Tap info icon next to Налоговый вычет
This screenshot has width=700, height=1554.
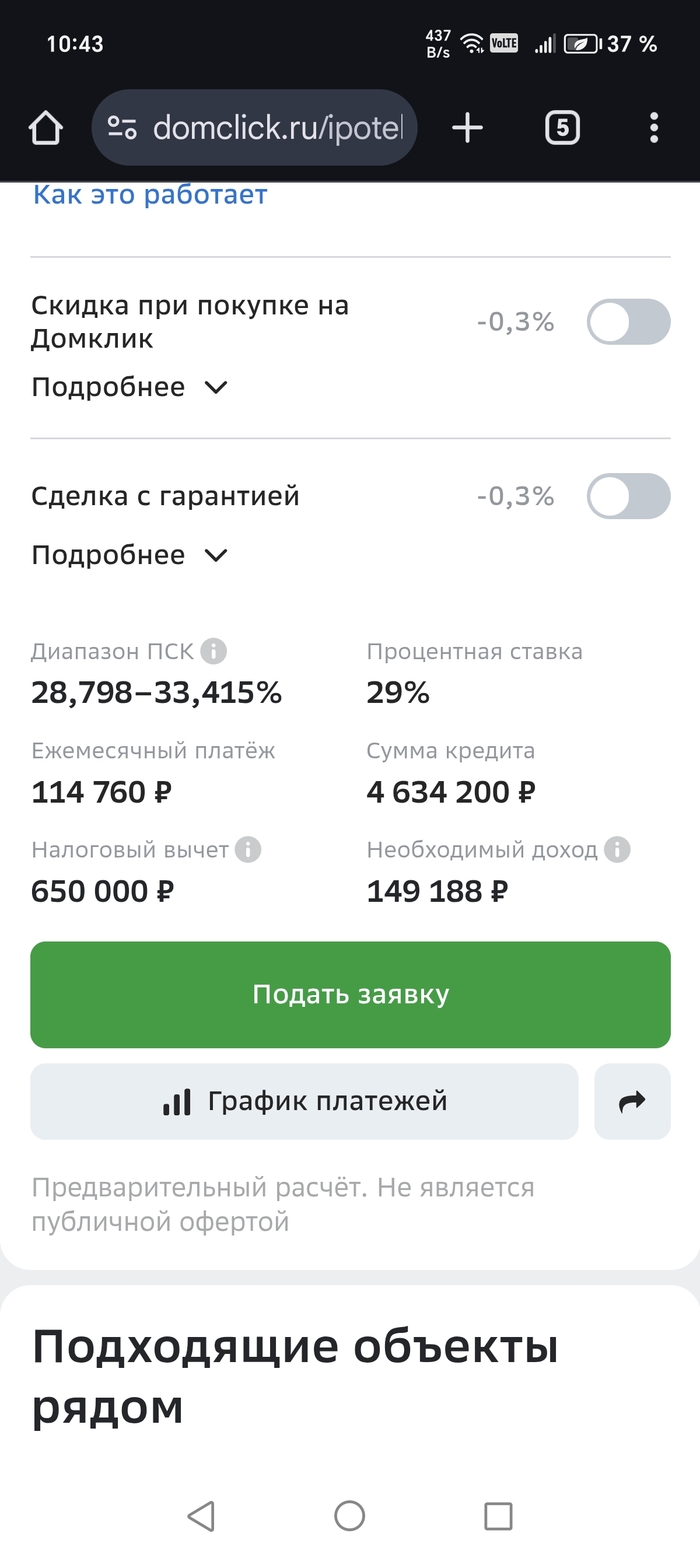(x=247, y=850)
